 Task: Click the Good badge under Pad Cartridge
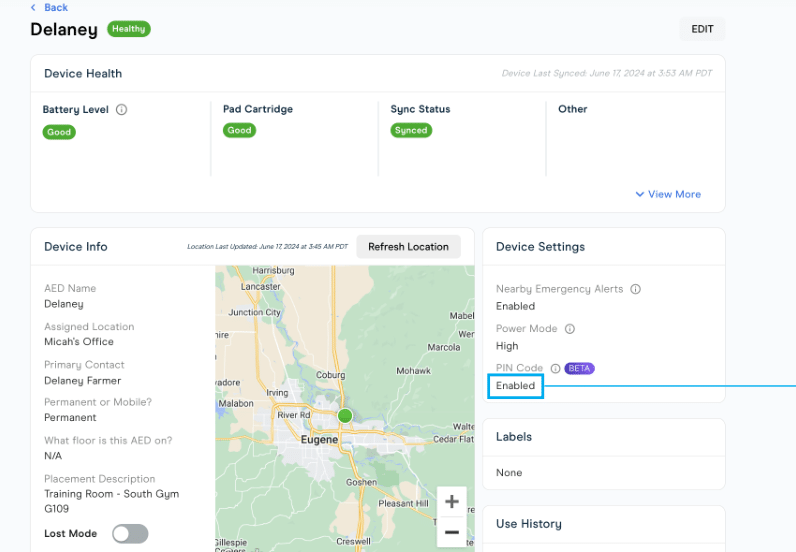pos(239,130)
